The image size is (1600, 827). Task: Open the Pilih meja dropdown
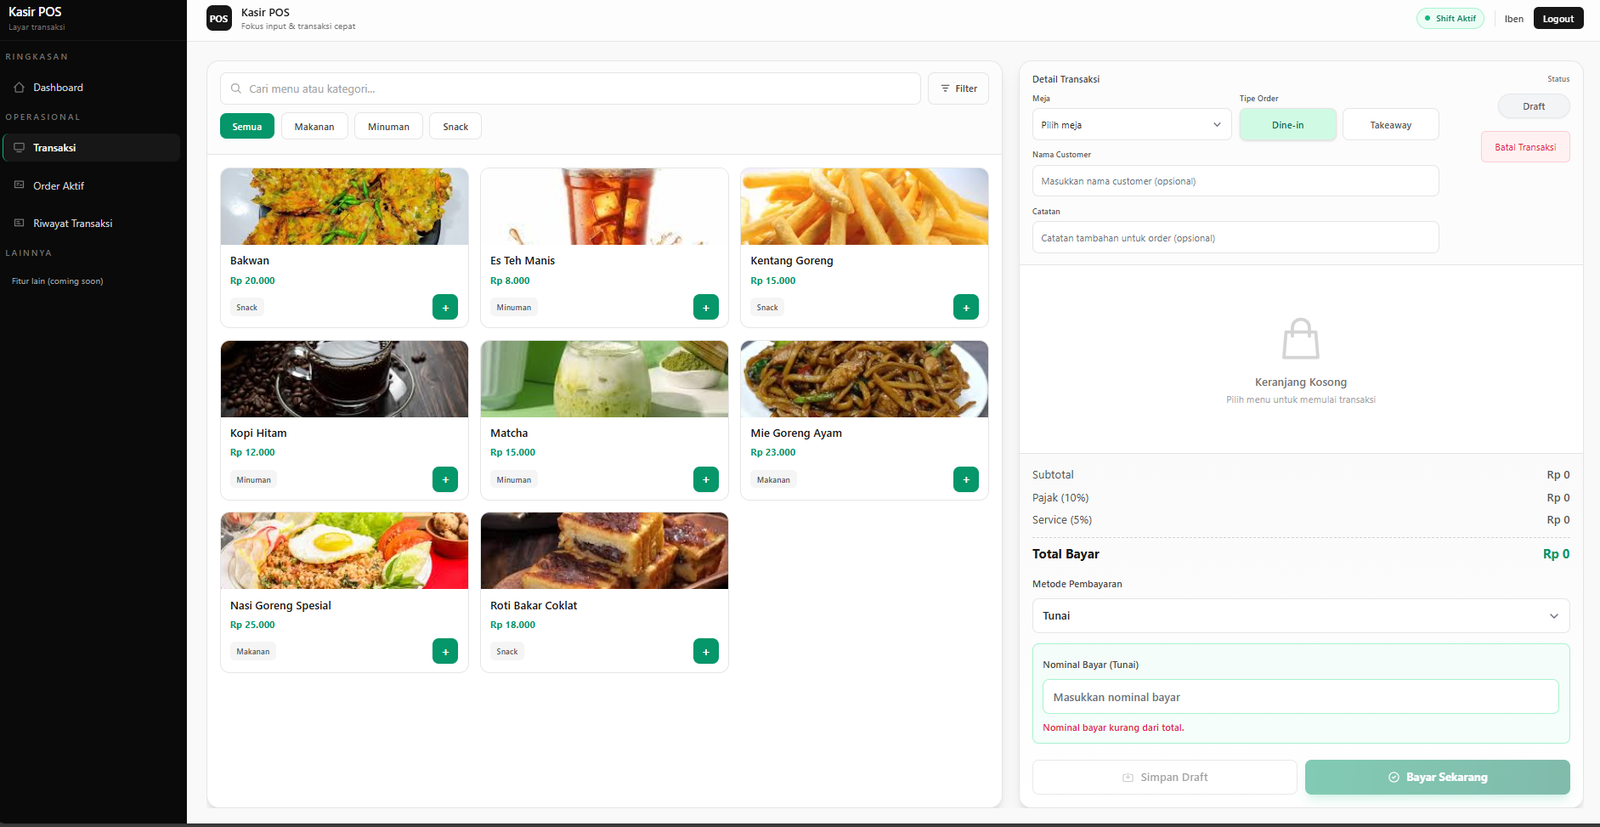coord(1132,124)
